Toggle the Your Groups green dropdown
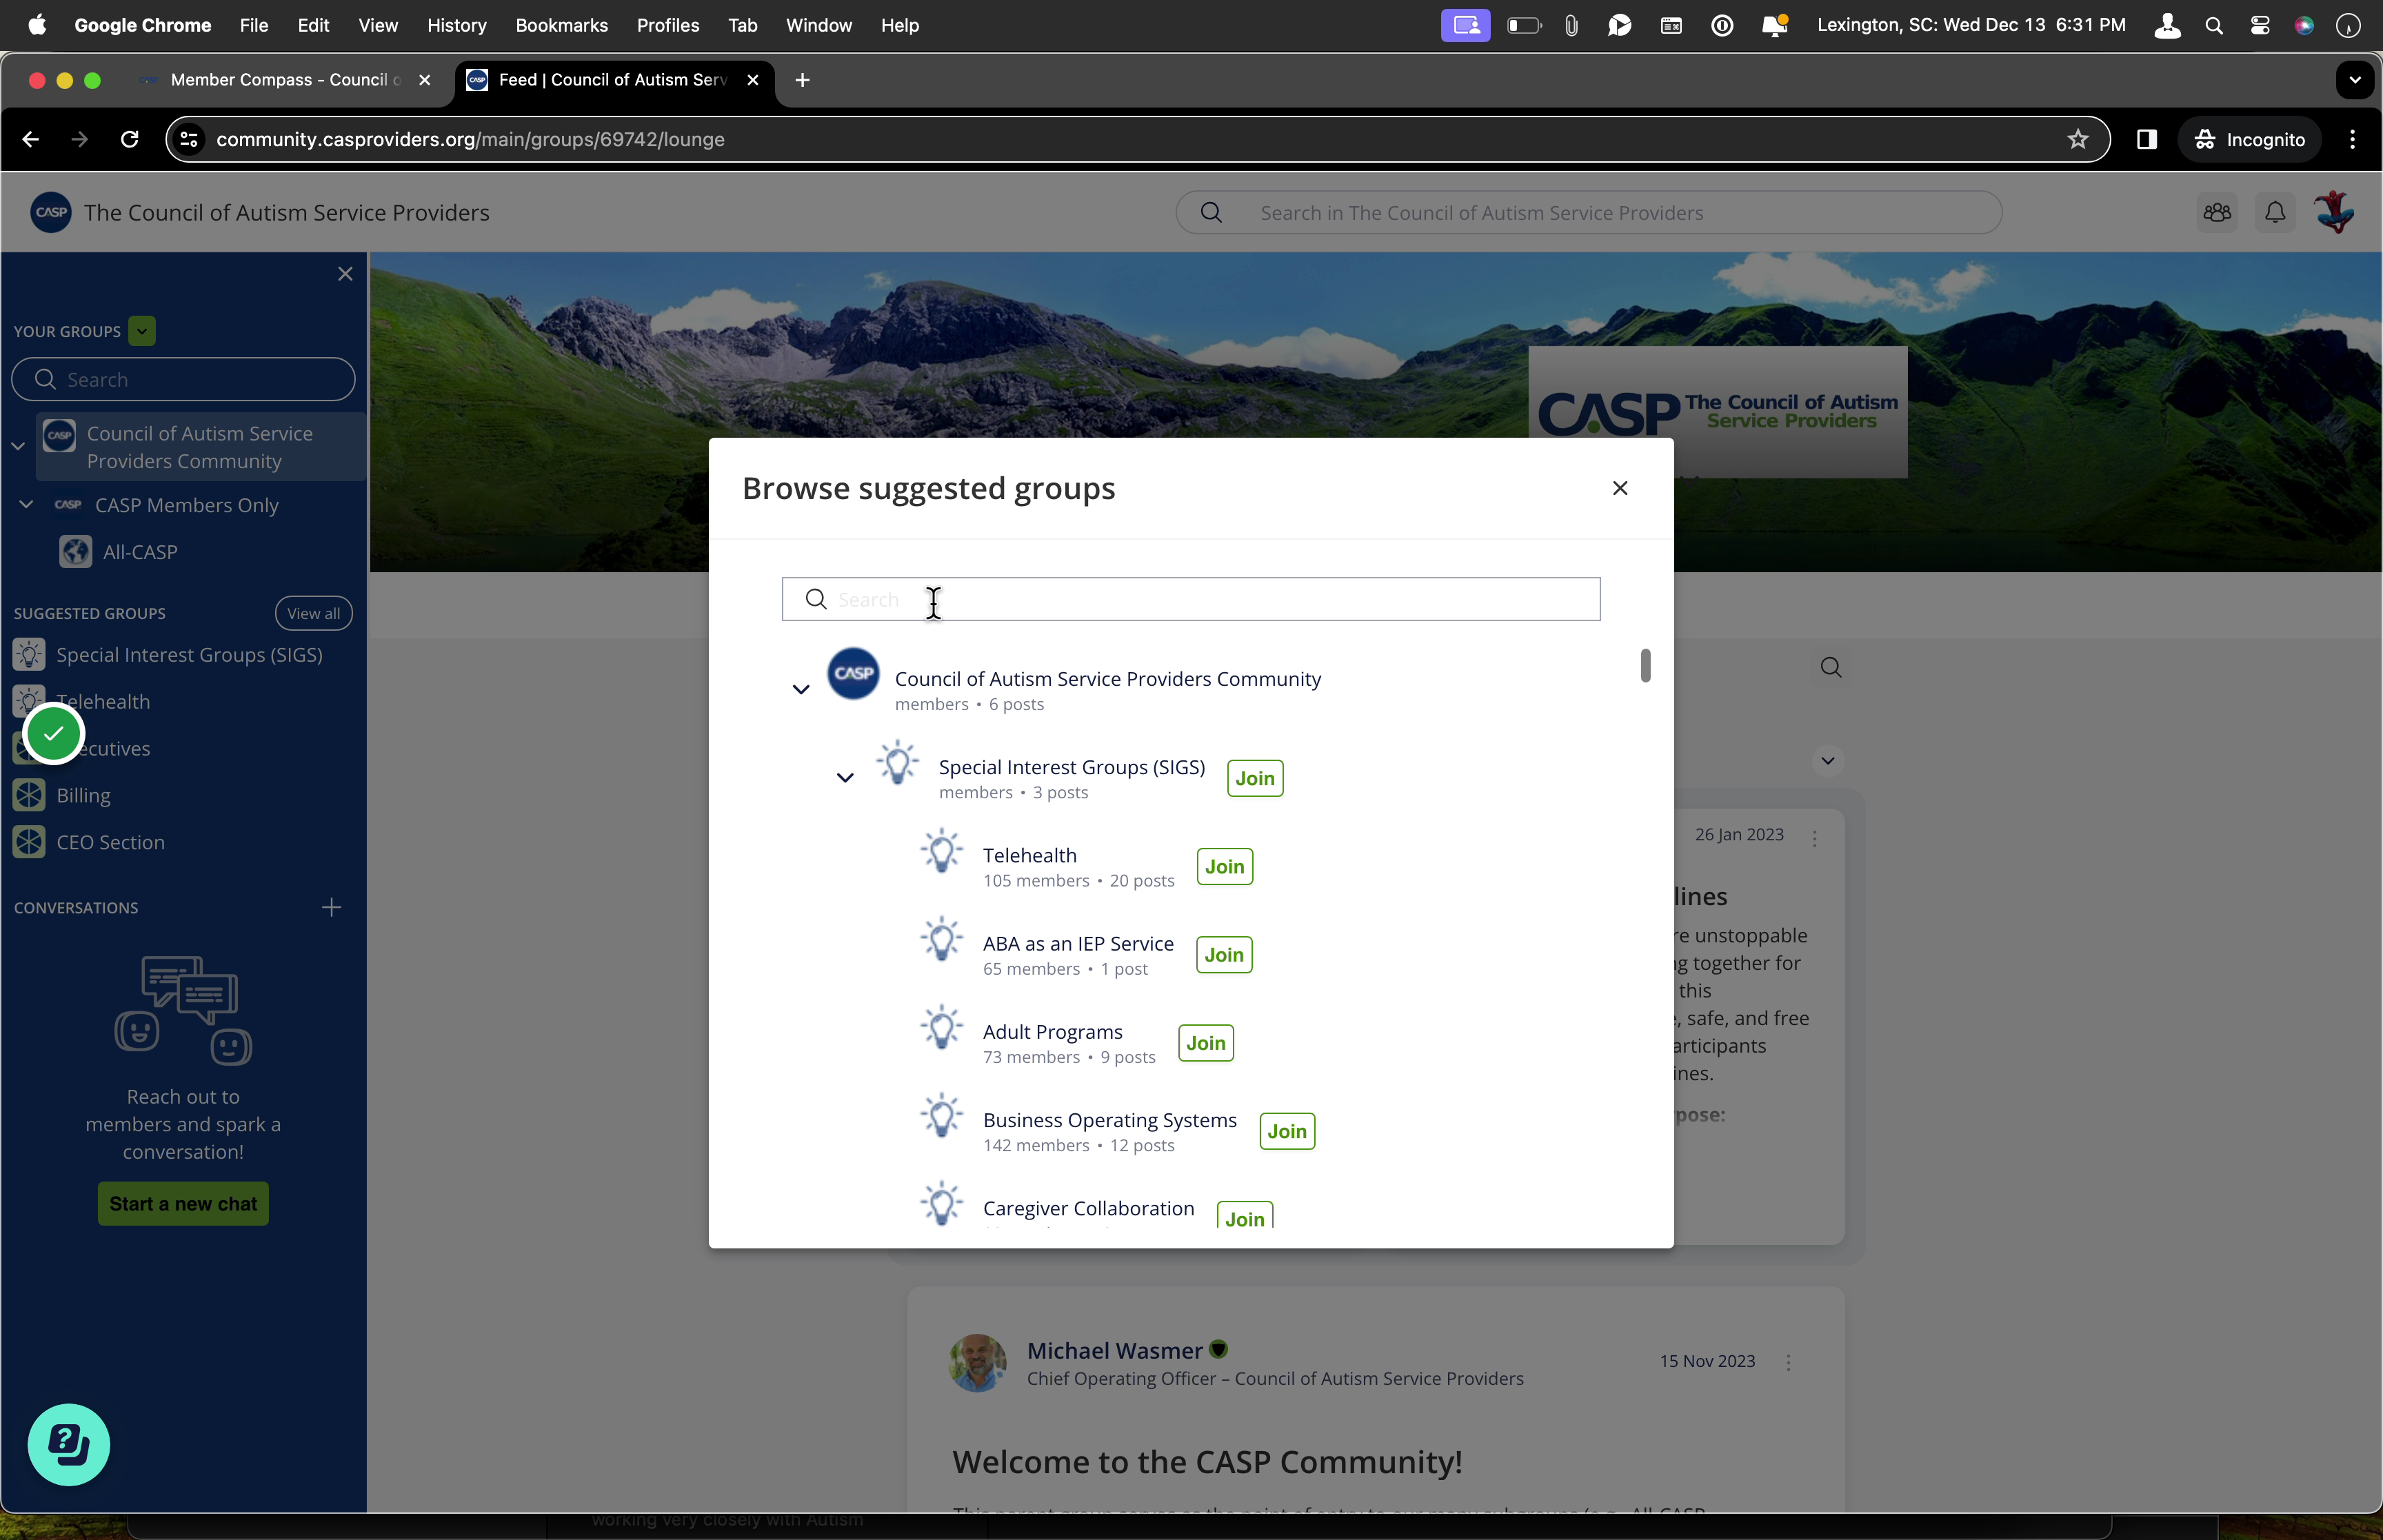This screenshot has height=1540, width=2383. coord(142,331)
